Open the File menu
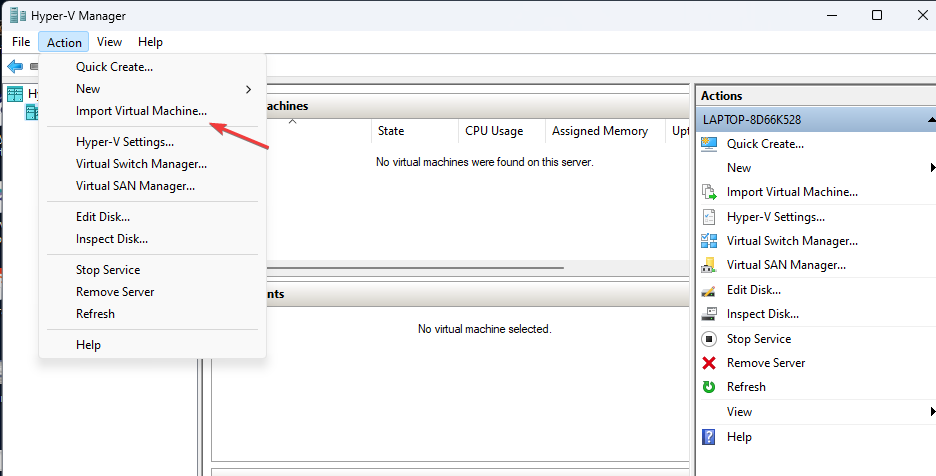This screenshot has width=936, height=476. pyautogui.click(x=21, y=42)
